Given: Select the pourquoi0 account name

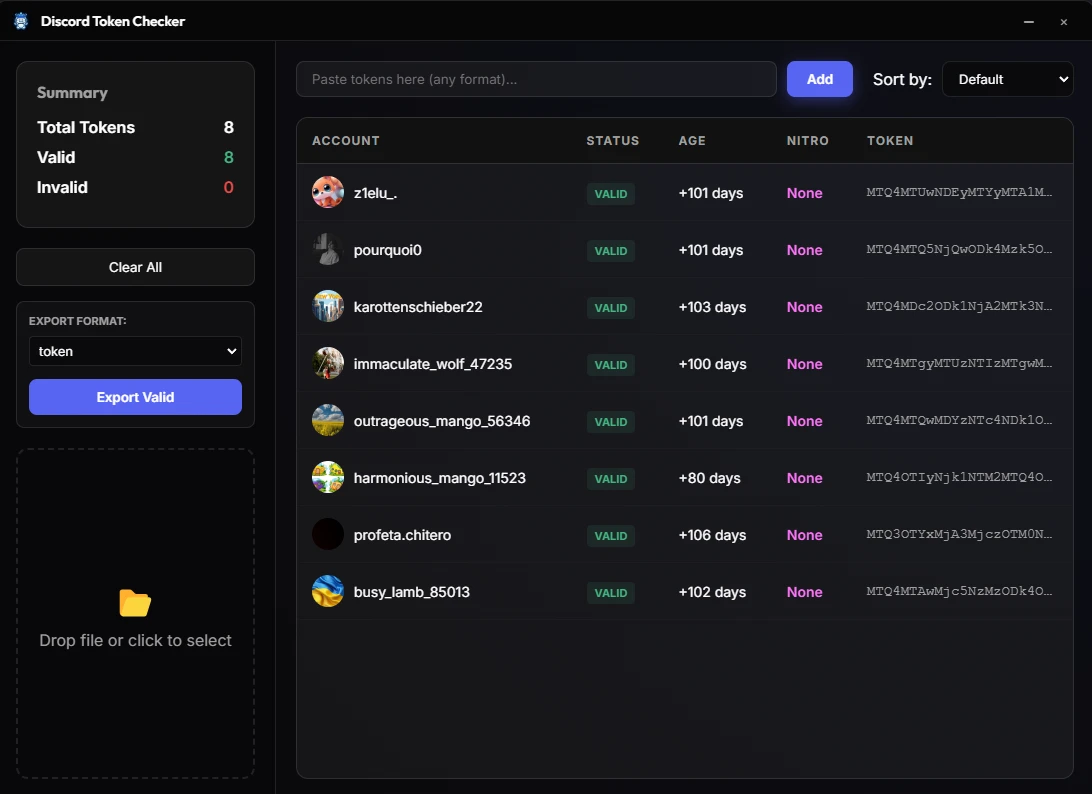Looking at the screenshot, I should tap(387, 250).
